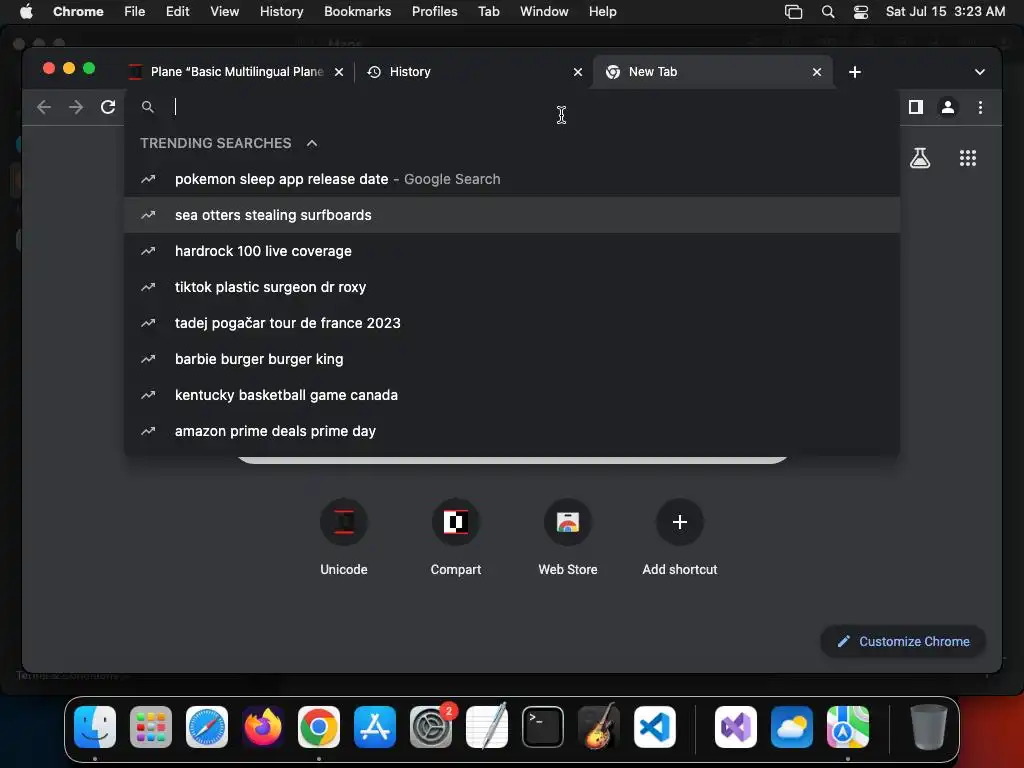The width and height of the screenshot is (1024, 768).
Task: Click the omnibox search magnifier icon
Action: (x=148, y=107)
